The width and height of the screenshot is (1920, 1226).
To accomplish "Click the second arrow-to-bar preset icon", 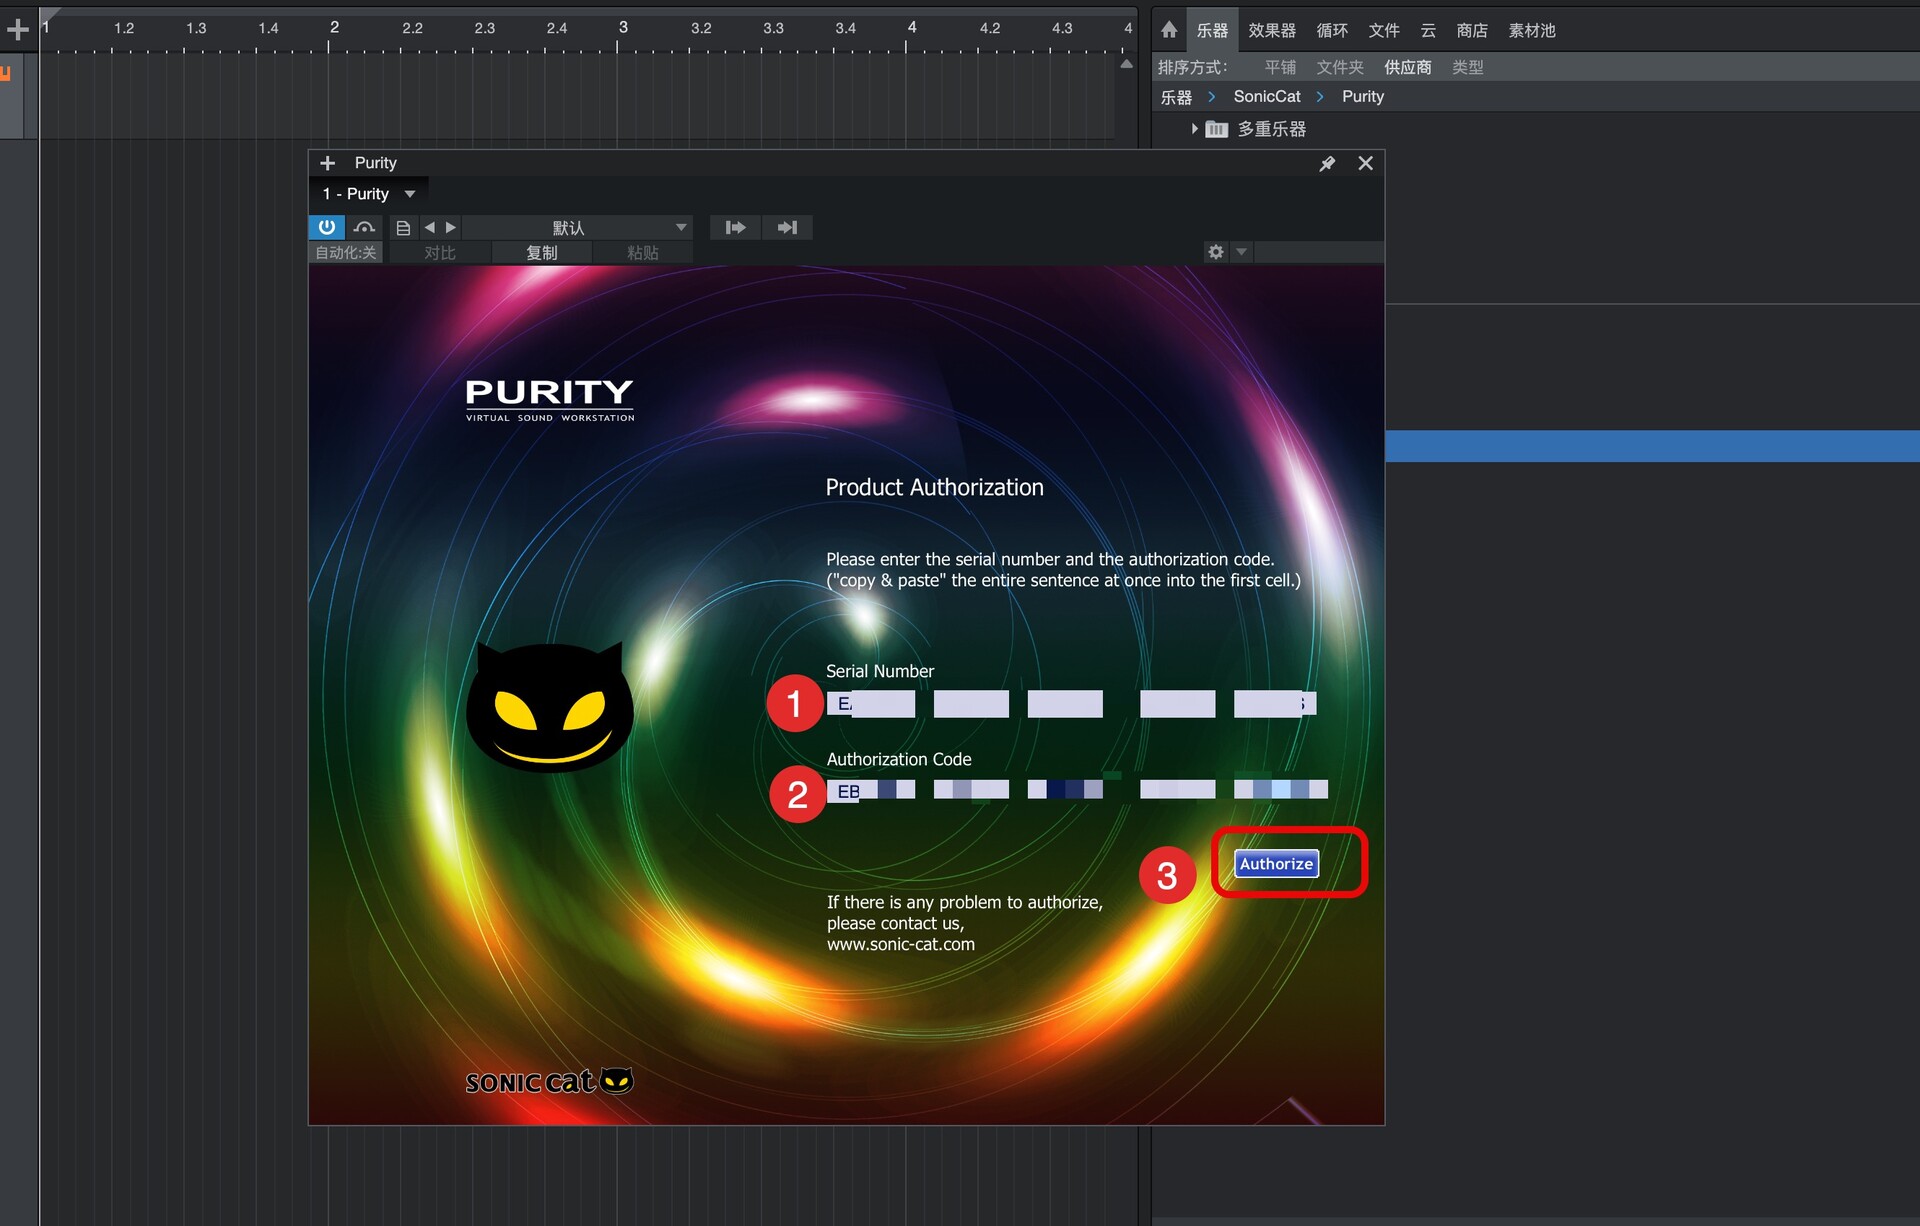I will tap(787, 228).
